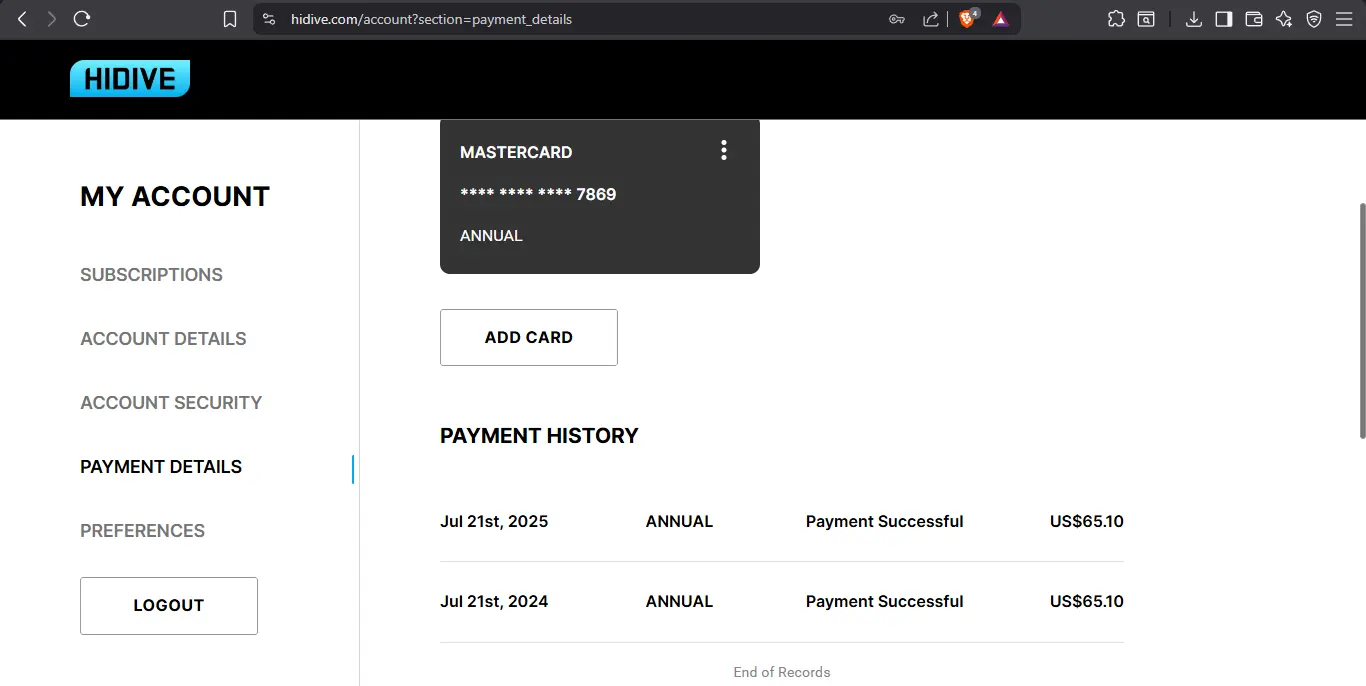1366x686 pixels.
Task: Open the toolbar icon left of downloads
Action: pos(1146,19)
